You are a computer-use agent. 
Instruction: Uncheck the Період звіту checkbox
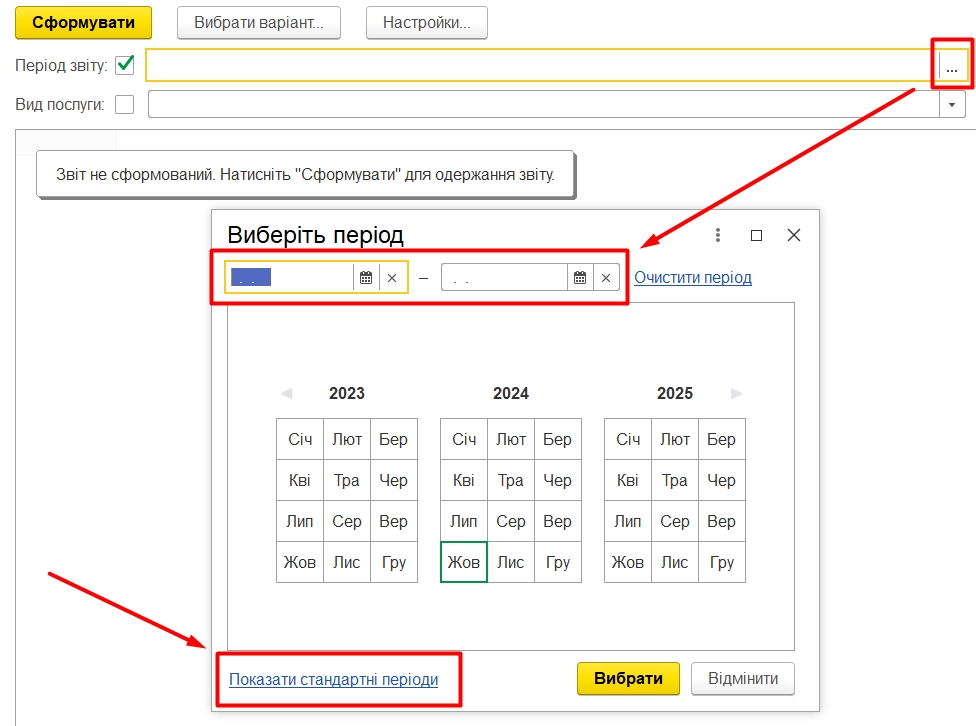pyautogui.click(x=125, y=66)
